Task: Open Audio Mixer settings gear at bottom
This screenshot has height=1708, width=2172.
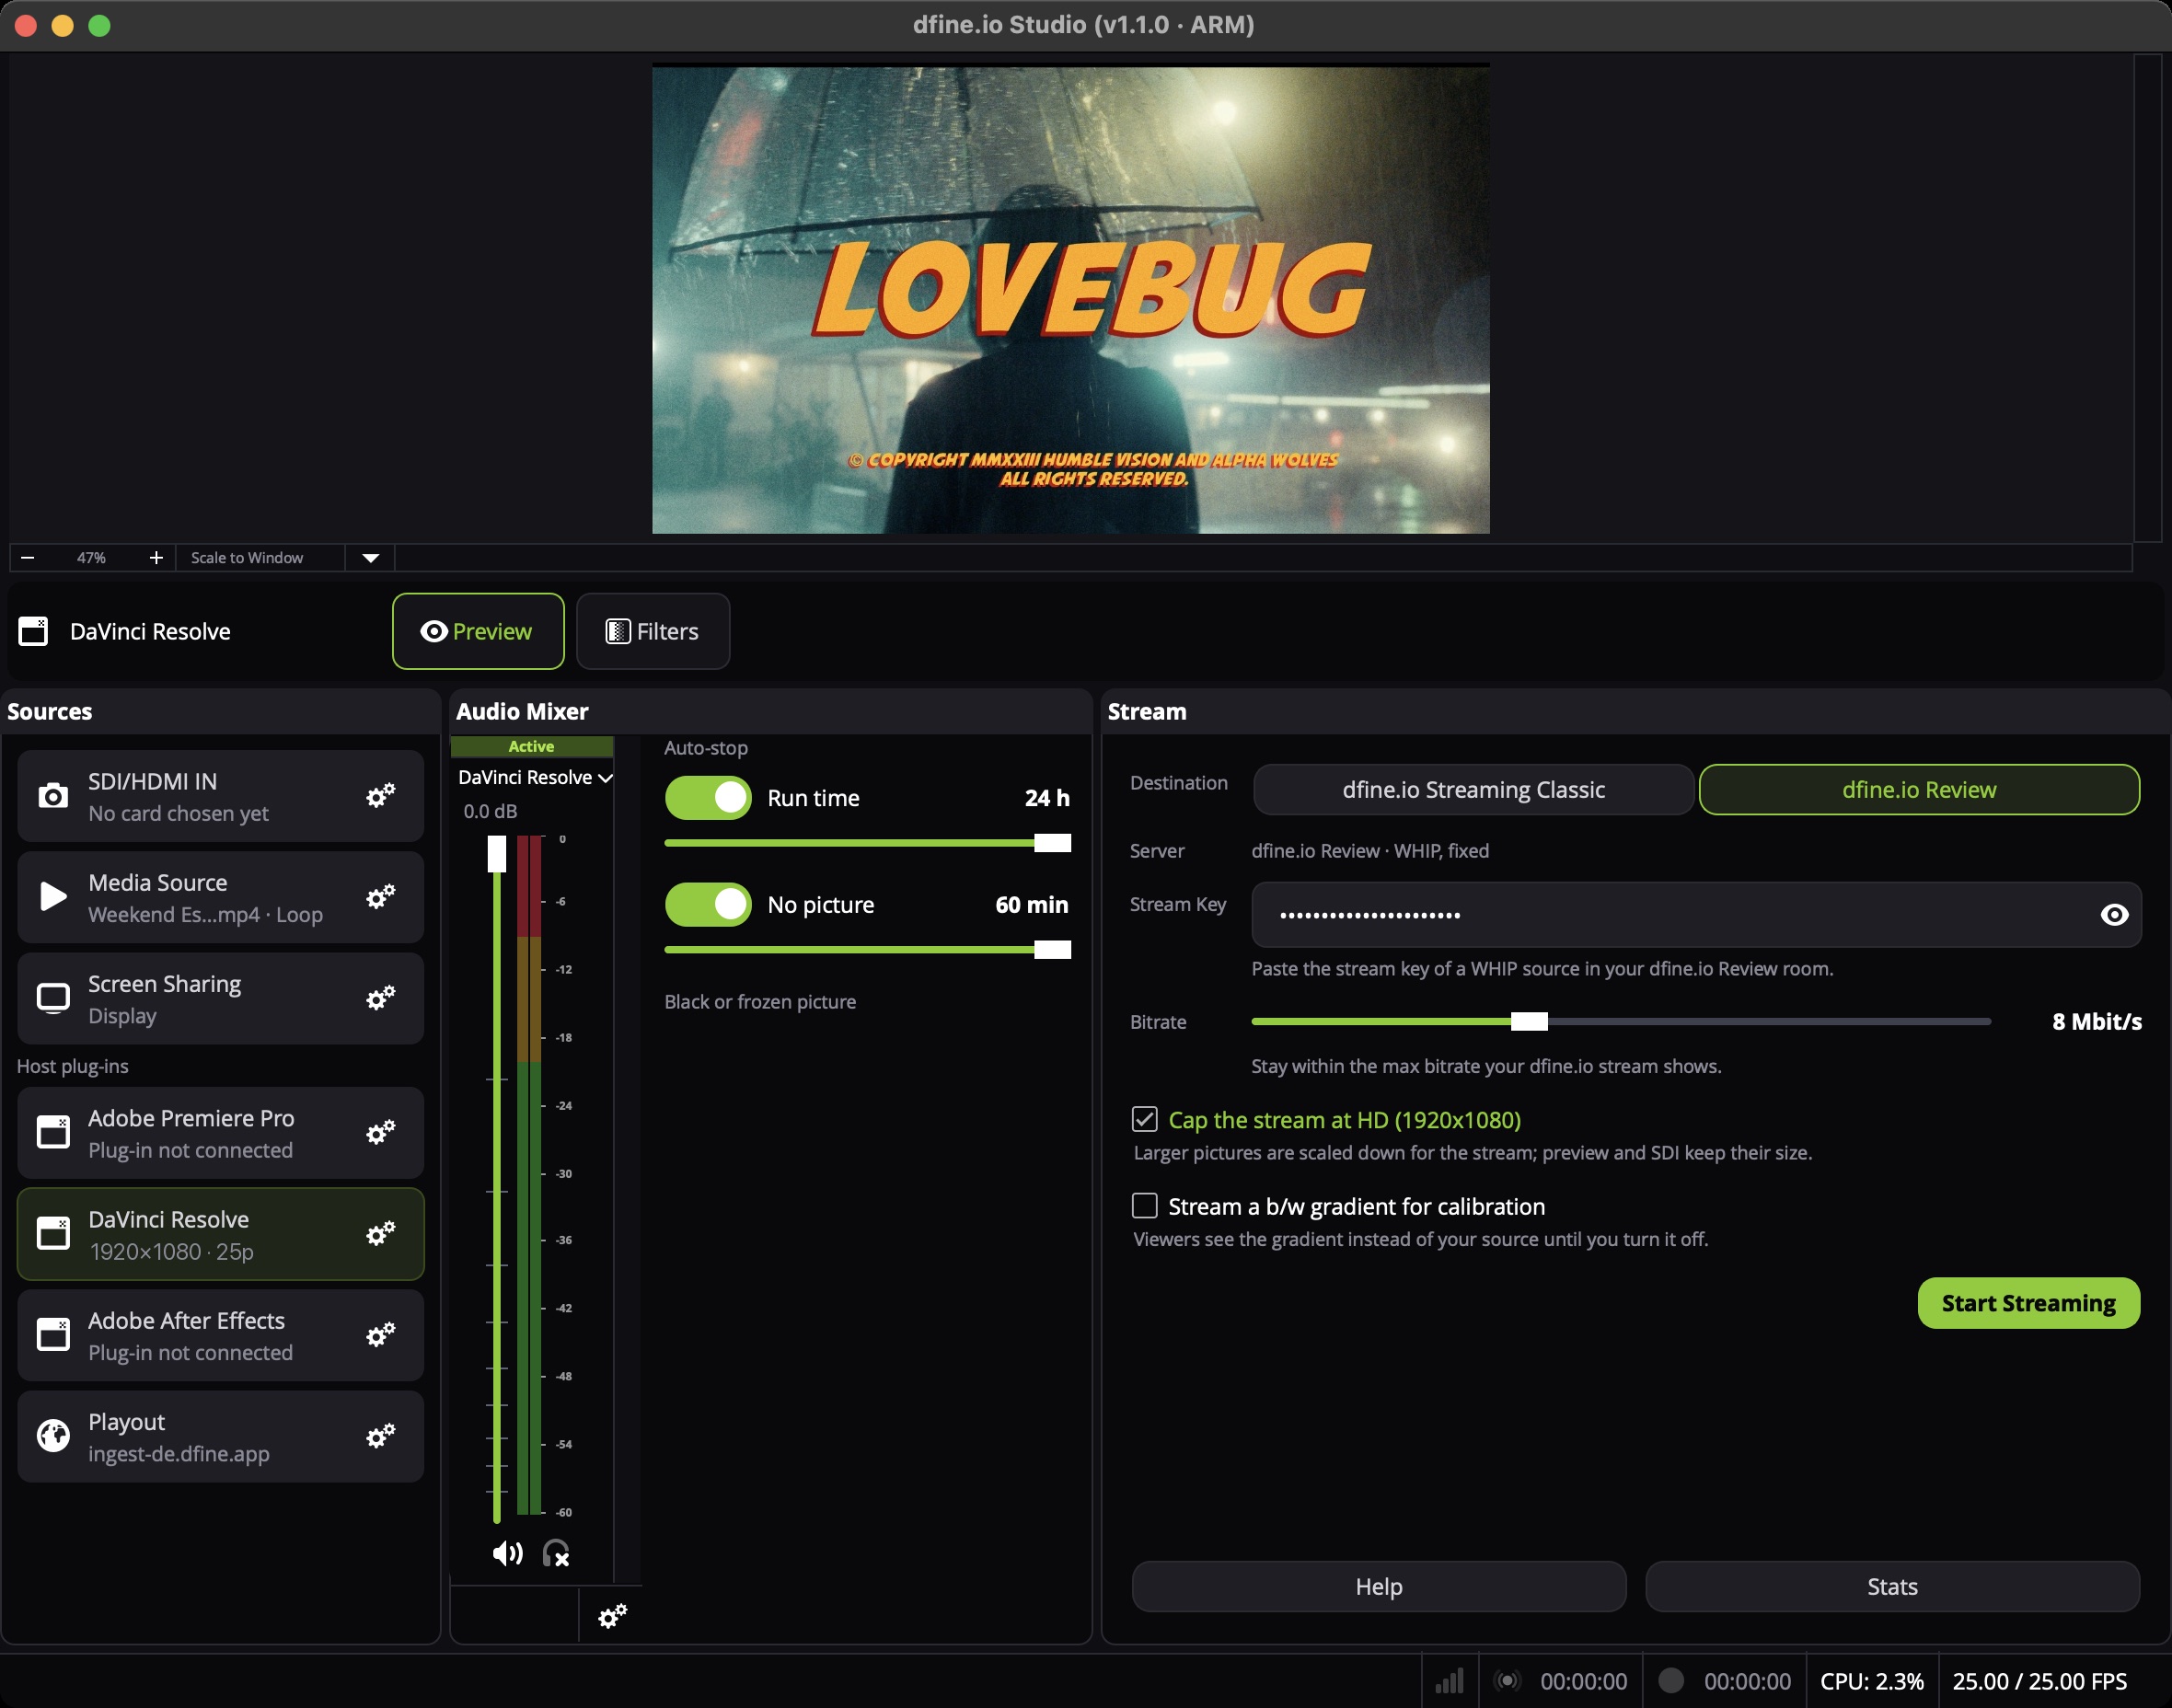Action: tap(612, 1616)
